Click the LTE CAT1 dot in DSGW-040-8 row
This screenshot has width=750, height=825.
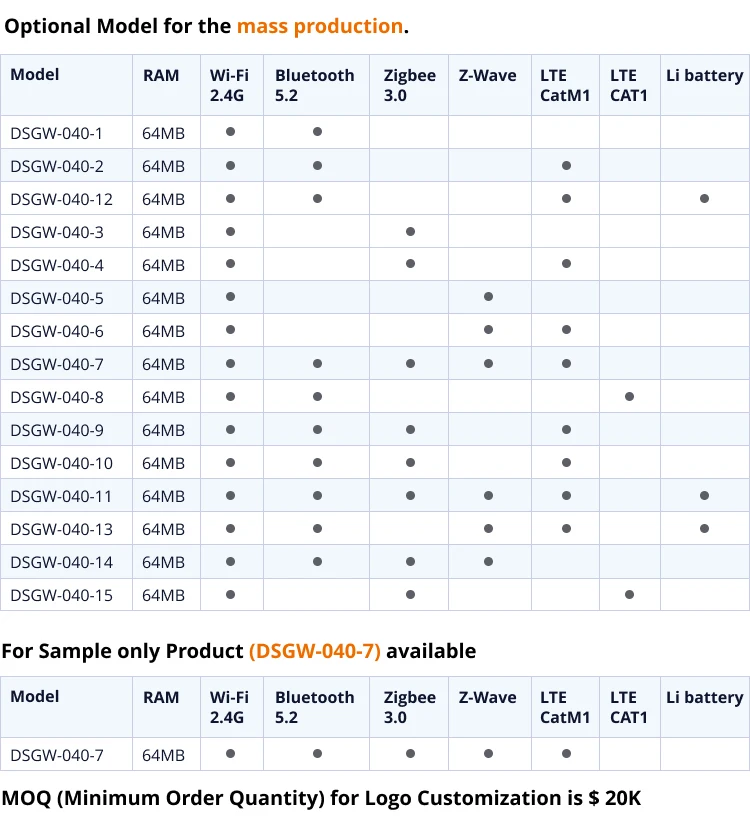629,397
